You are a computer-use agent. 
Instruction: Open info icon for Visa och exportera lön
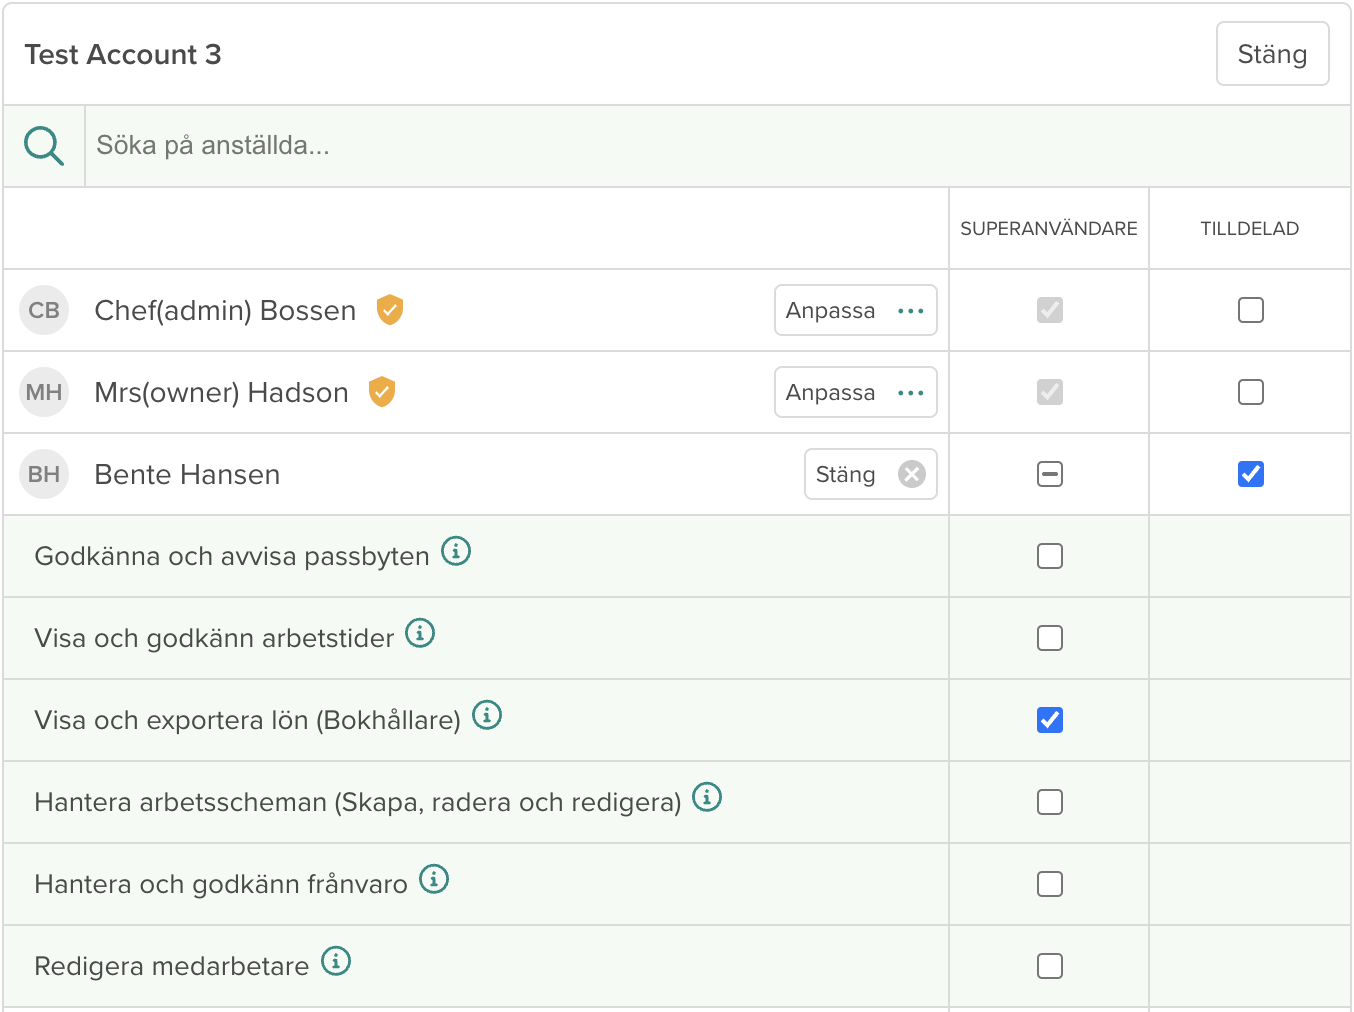(x=487, y=715)
